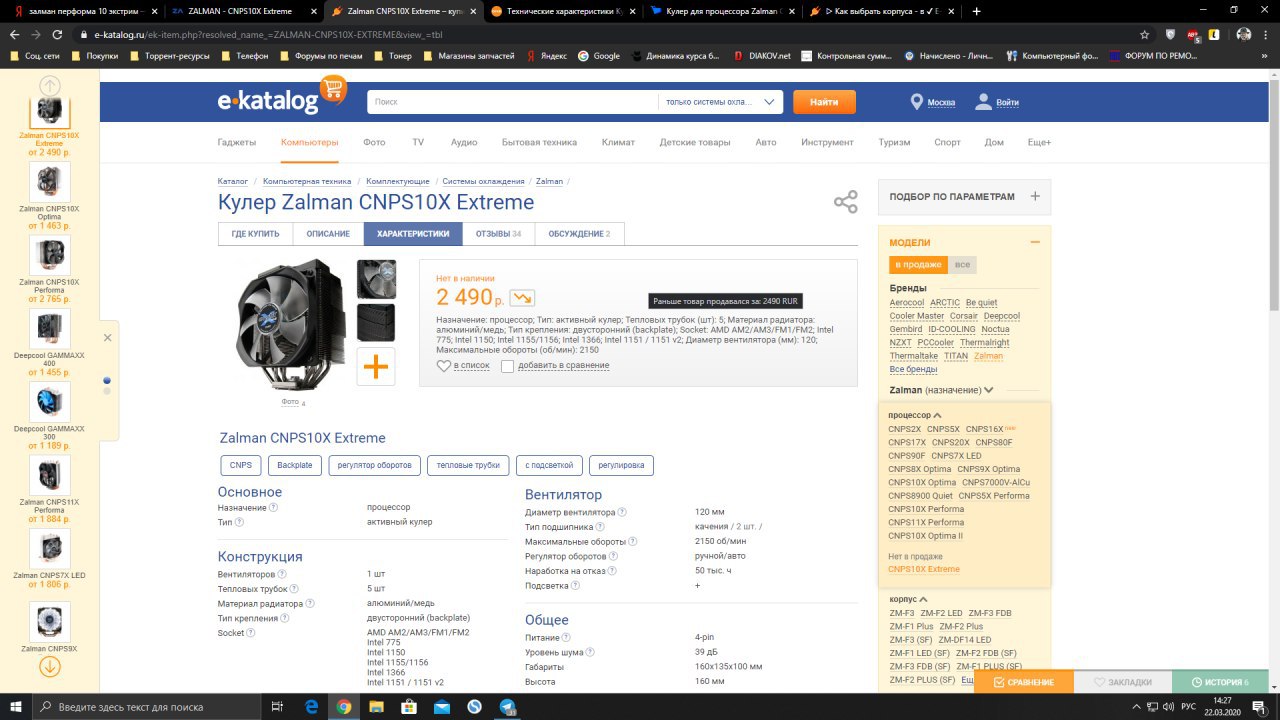
Task: Open the 'Еще+' categories menu
Action: pyautogui.click(x=1040, y=142)
